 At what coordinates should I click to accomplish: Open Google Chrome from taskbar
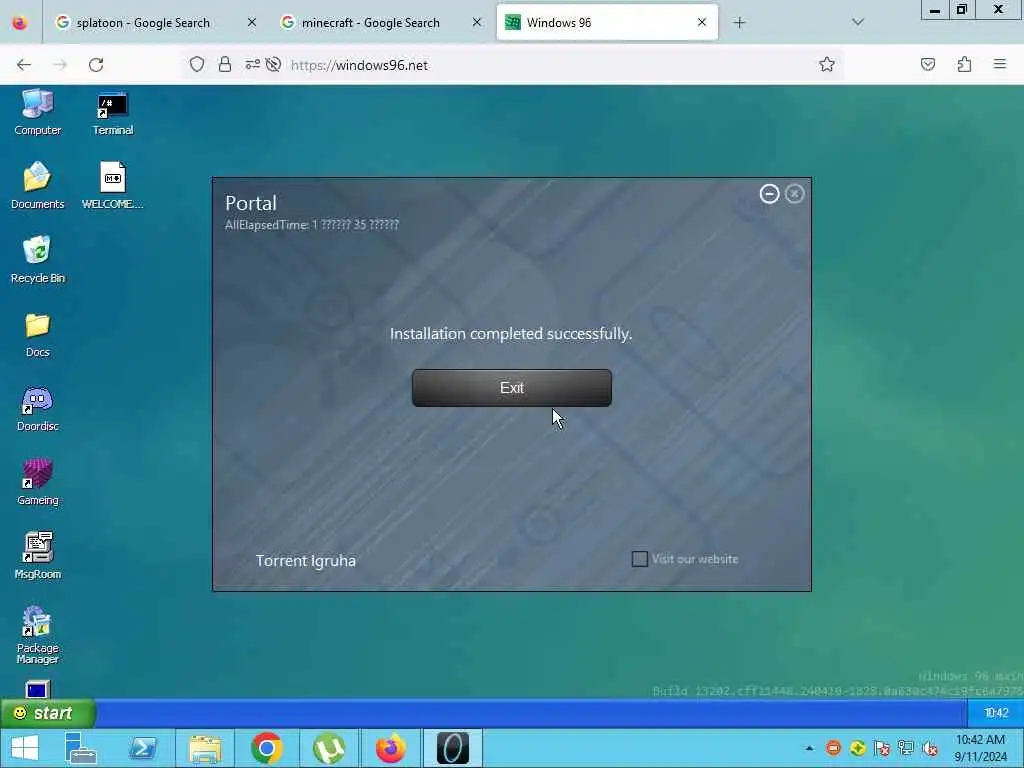266,748
